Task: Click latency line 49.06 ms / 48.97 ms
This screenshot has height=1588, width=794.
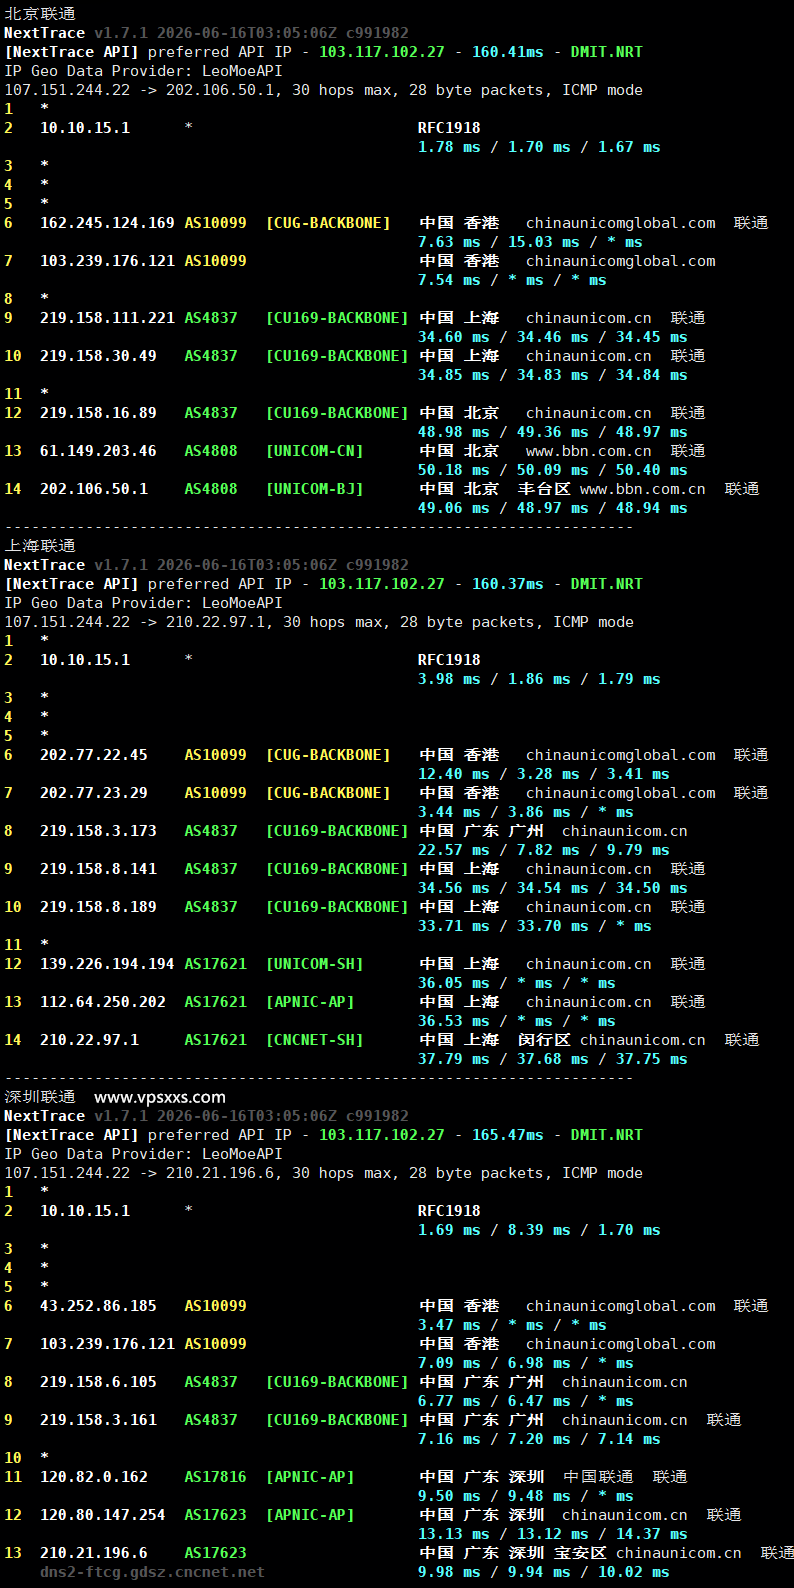Action: point(553,508)
